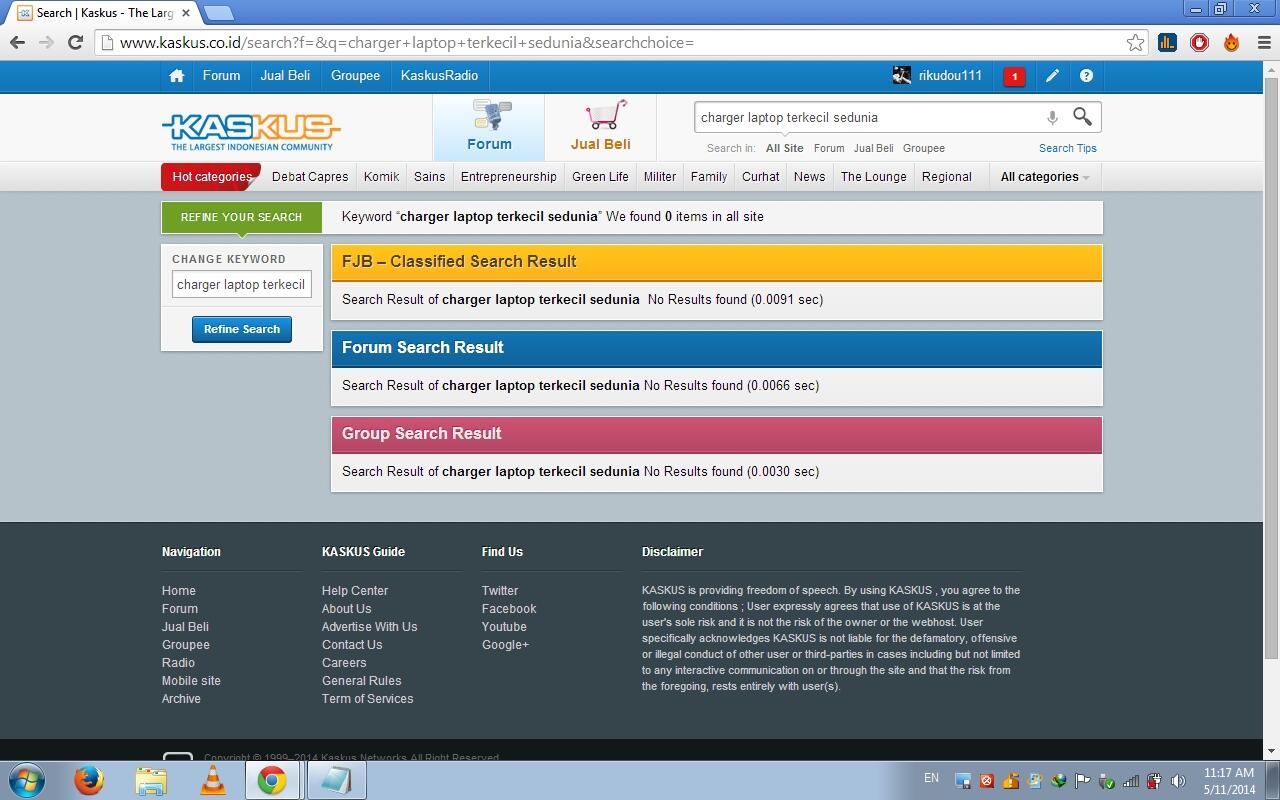Image resolution: width=1280 pixels, height=800 pixels.
Task: Click the red power extension icon
Action: 1199,42
